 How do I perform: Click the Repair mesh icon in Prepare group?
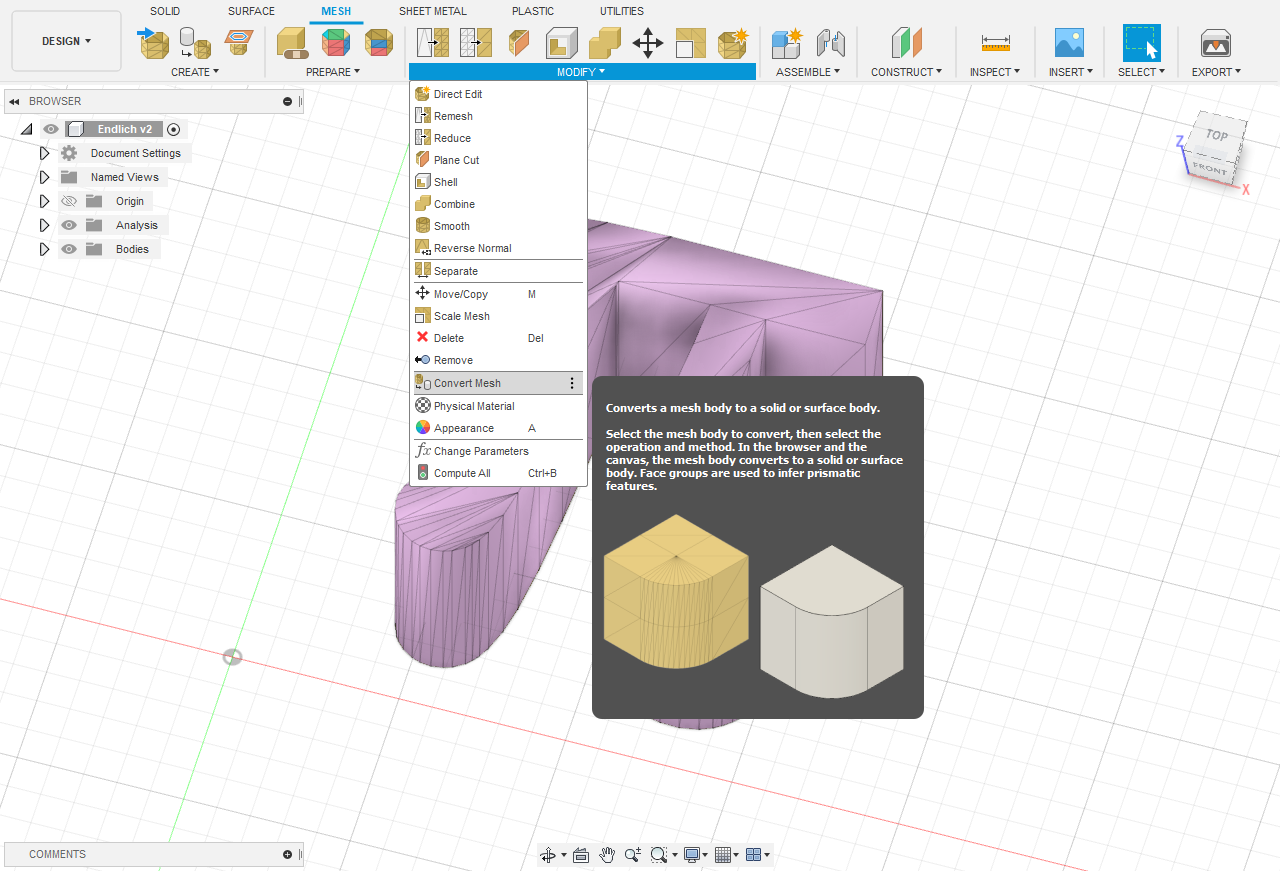tap(292, 43)
